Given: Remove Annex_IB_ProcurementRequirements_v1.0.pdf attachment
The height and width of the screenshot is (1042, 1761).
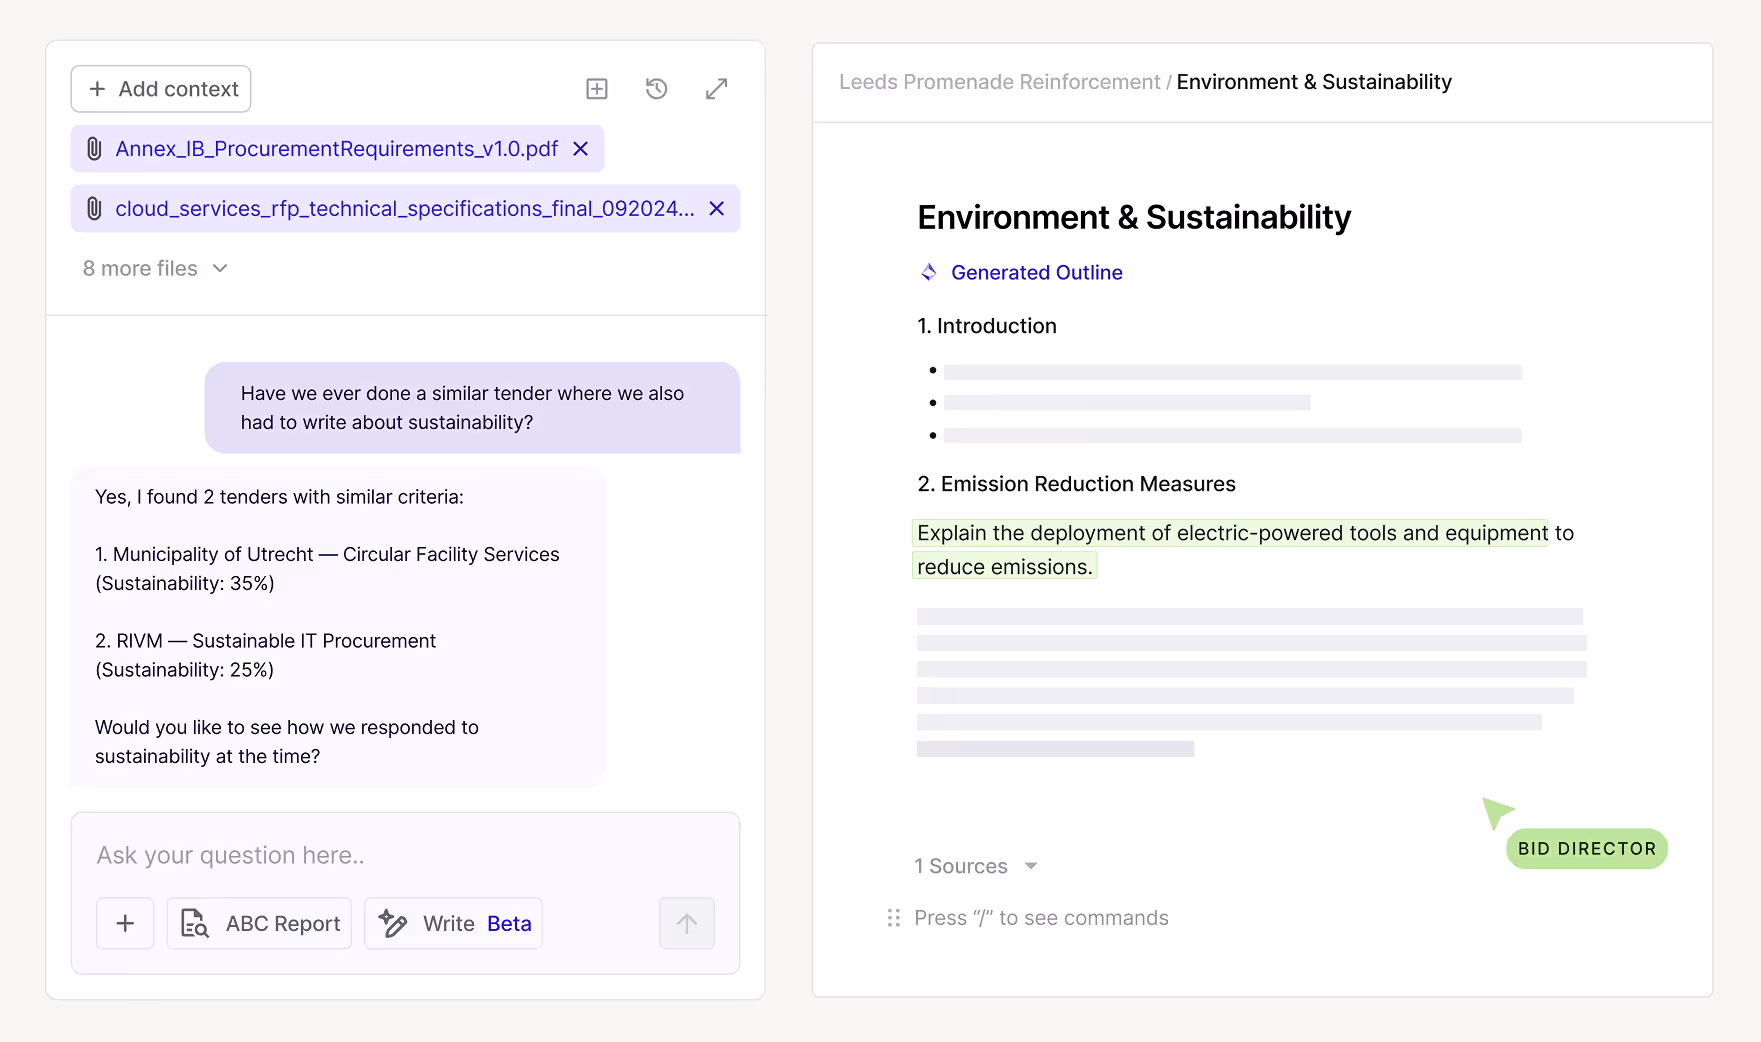Looking at the screenshot, I should point(580,149).
